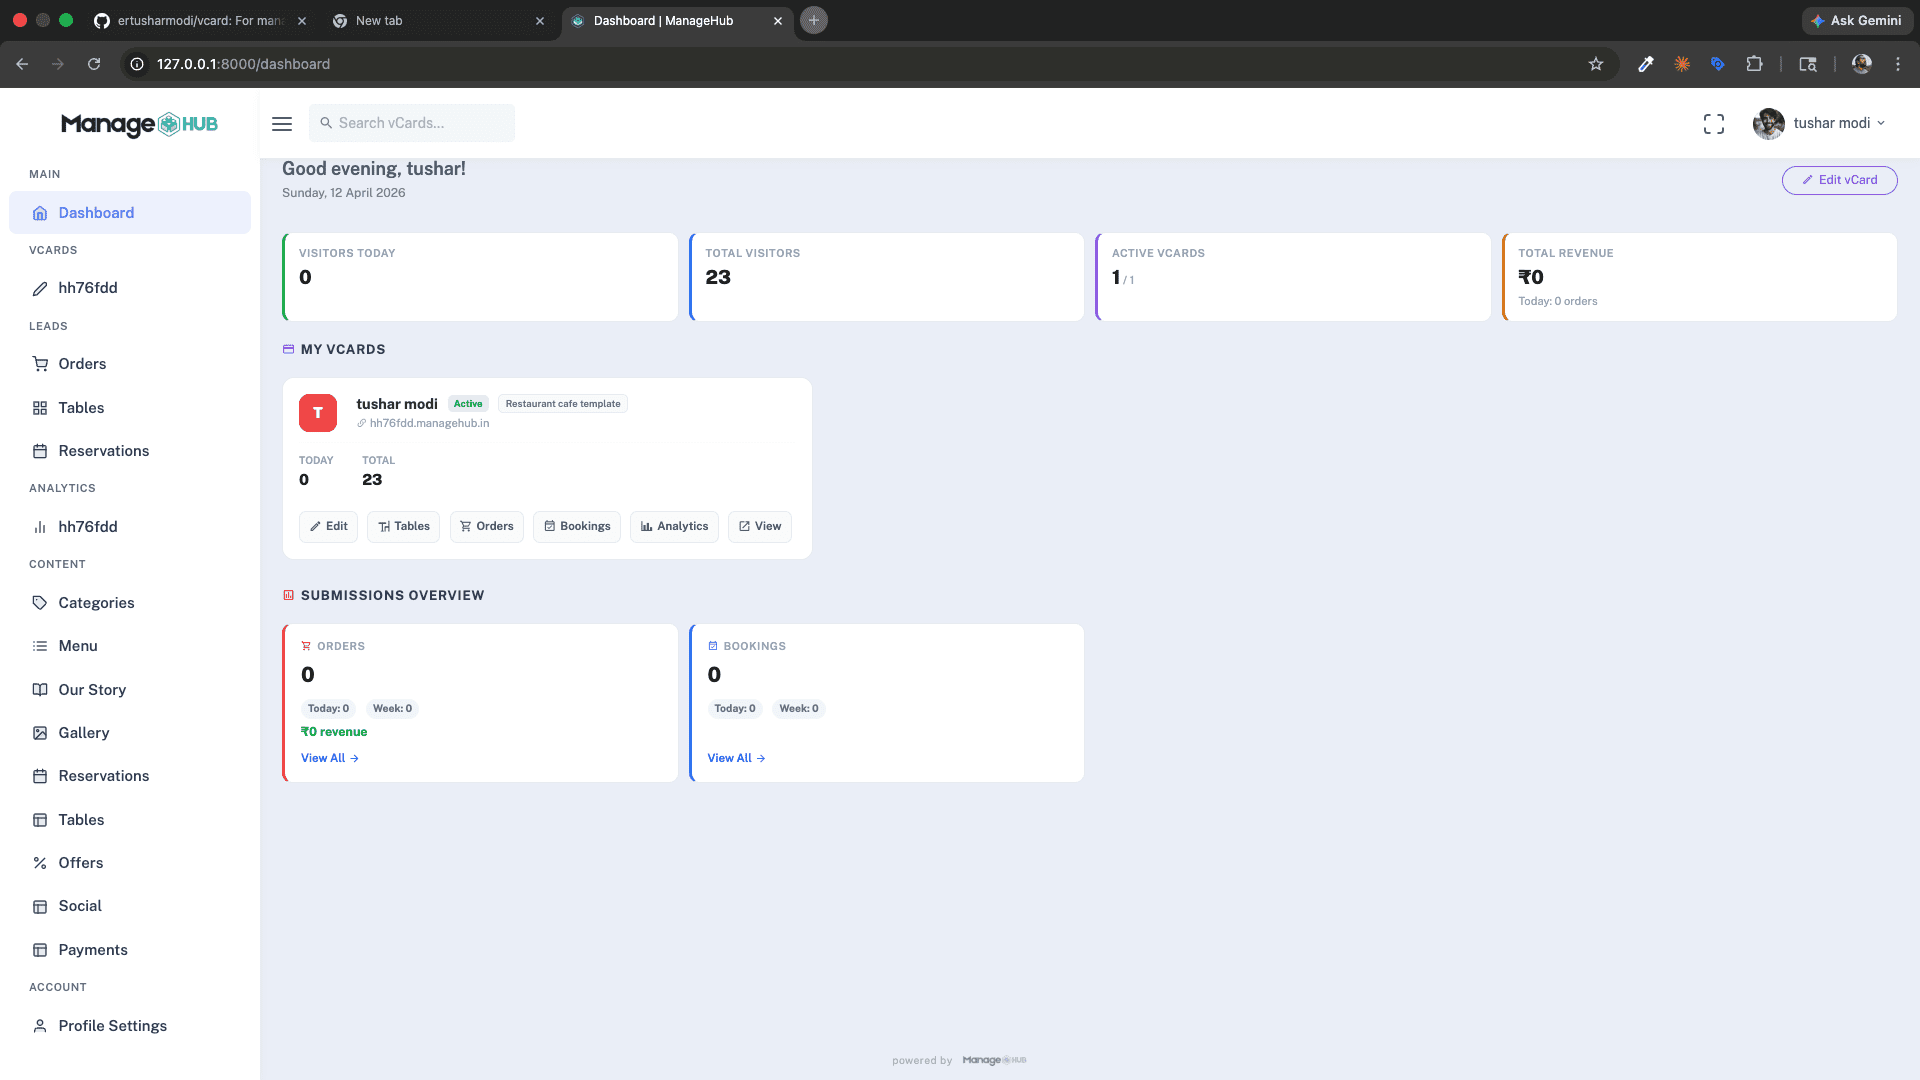Viewport: 1920px width, 1080px height.
Task: Click the Active vCards stat card
Action: pyautogui.click(x=1293, y=277)
